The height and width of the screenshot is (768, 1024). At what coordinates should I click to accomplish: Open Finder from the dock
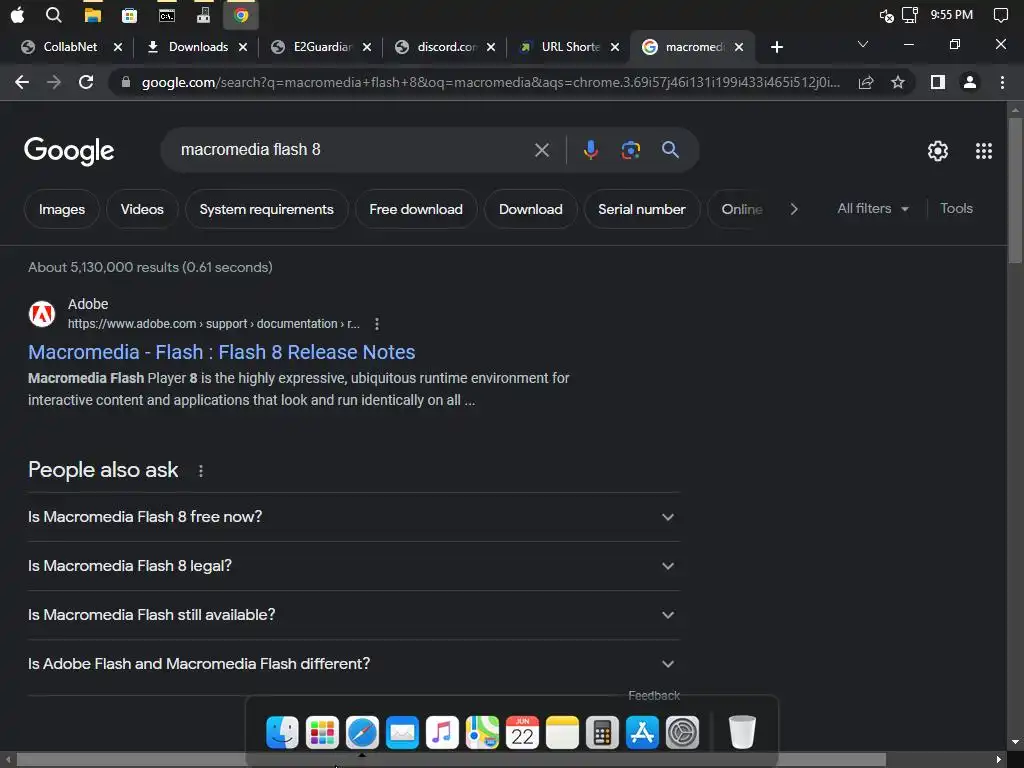282,732
